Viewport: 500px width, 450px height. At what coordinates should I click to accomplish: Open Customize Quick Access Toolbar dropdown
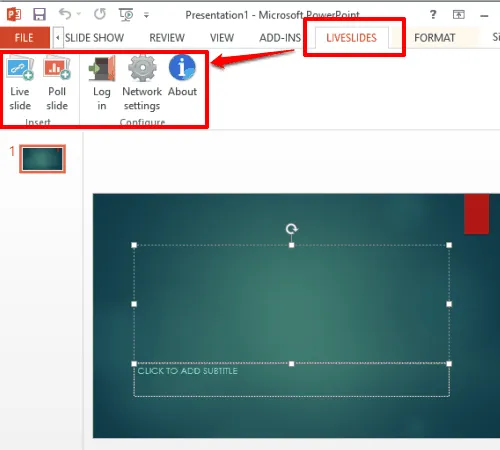point(146,15)
